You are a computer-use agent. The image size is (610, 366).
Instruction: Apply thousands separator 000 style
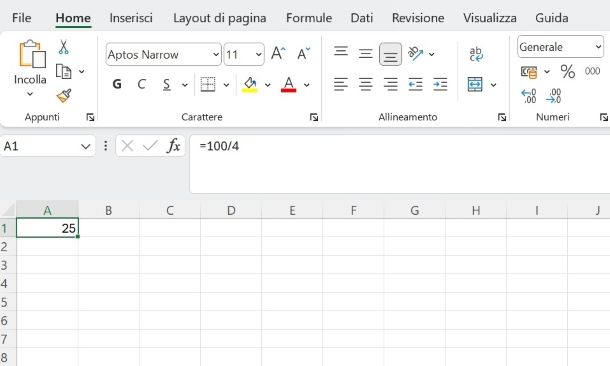592,71
